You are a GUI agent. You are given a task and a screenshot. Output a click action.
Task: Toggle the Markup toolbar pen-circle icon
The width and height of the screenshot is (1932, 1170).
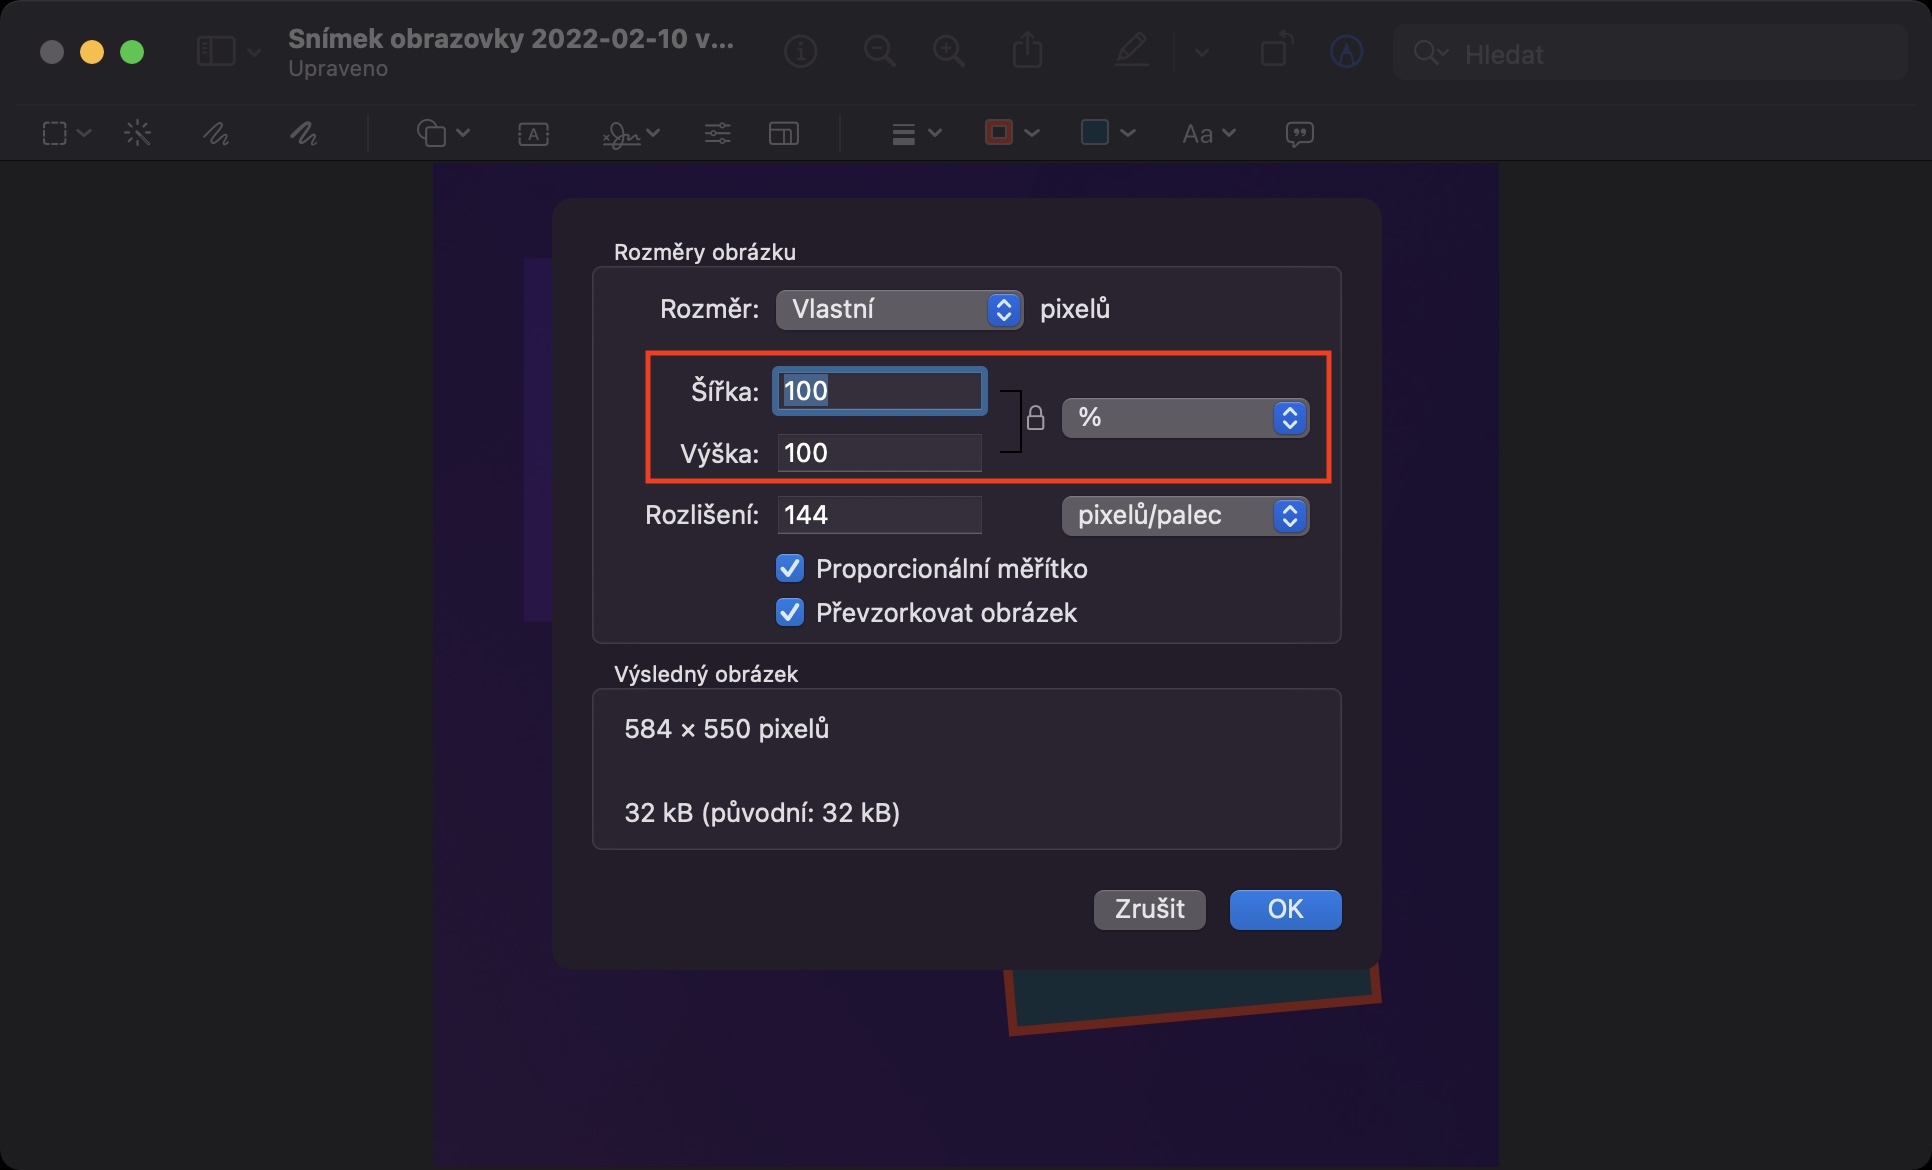pyautogui.click(x=1346, y=51)
